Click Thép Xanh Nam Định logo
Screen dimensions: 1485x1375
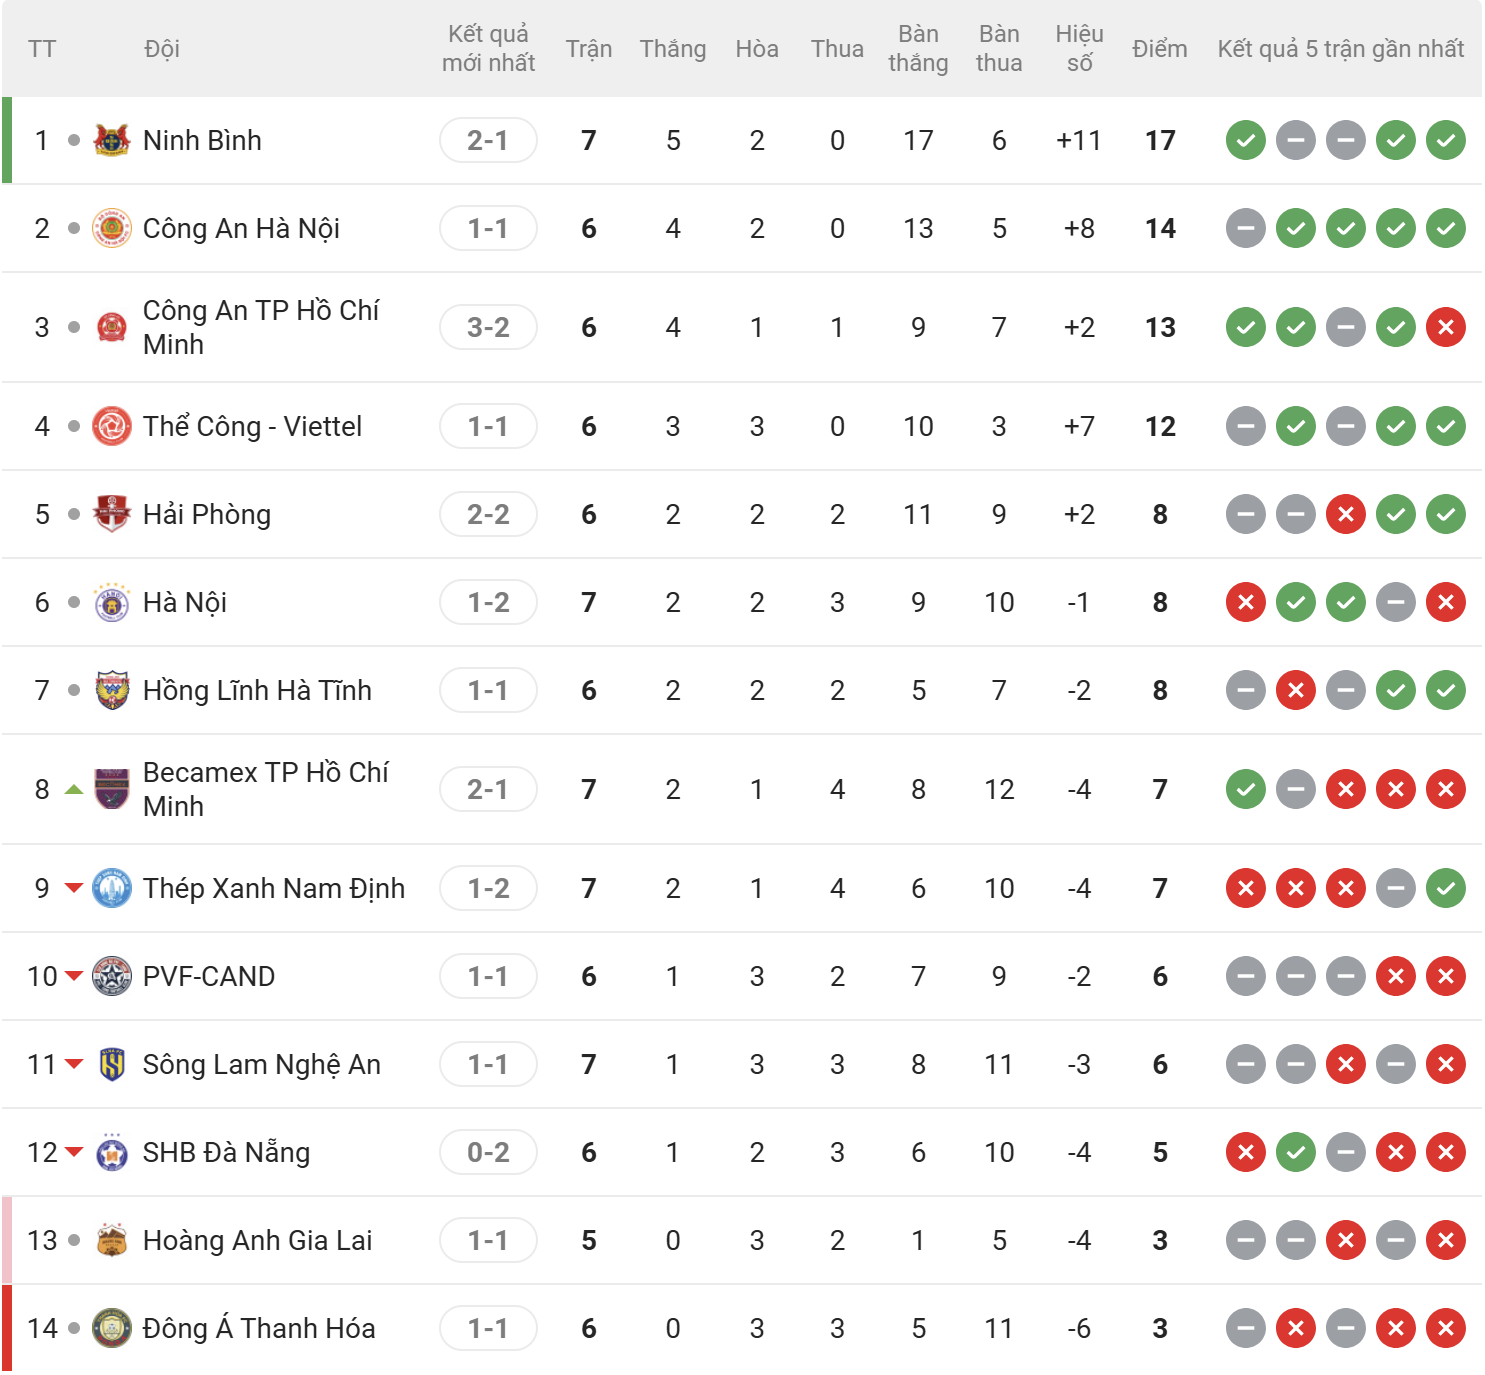[x=112, y=888]
